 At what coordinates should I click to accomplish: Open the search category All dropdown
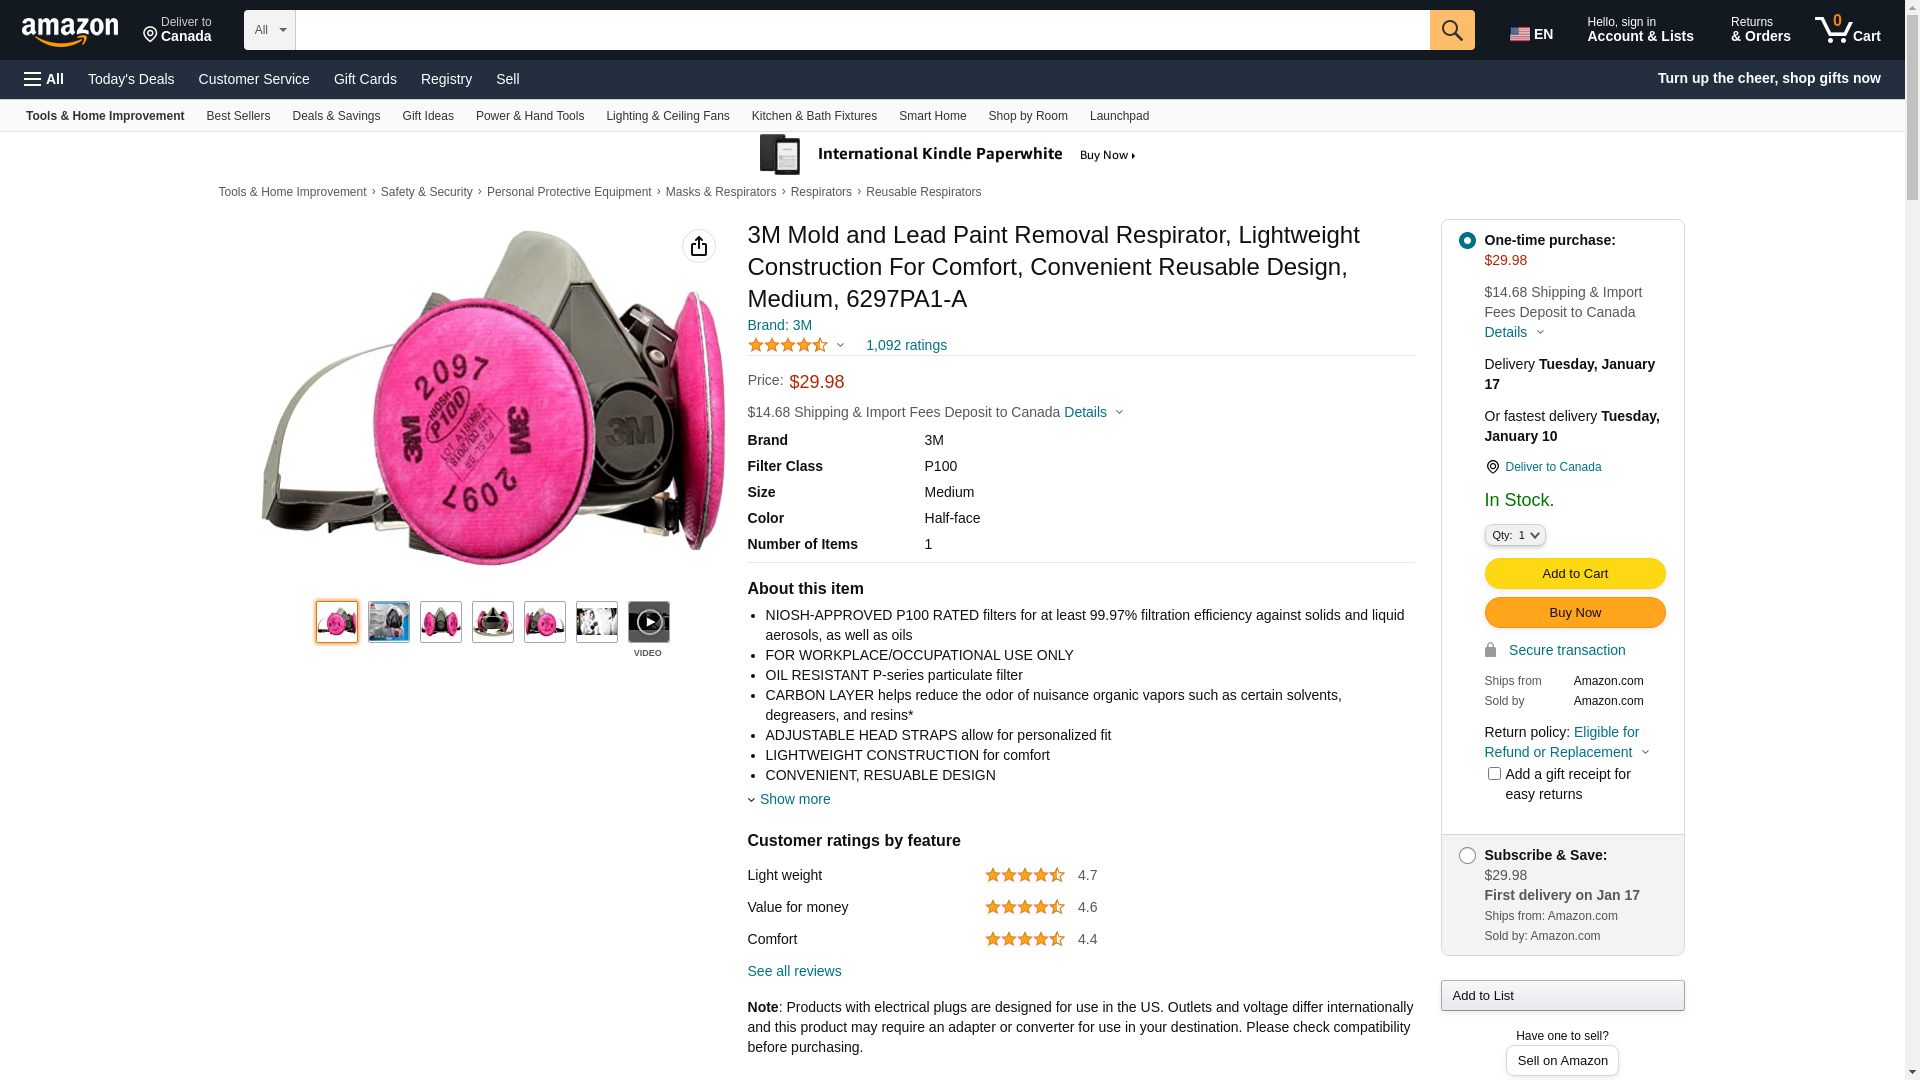point(270,30)
